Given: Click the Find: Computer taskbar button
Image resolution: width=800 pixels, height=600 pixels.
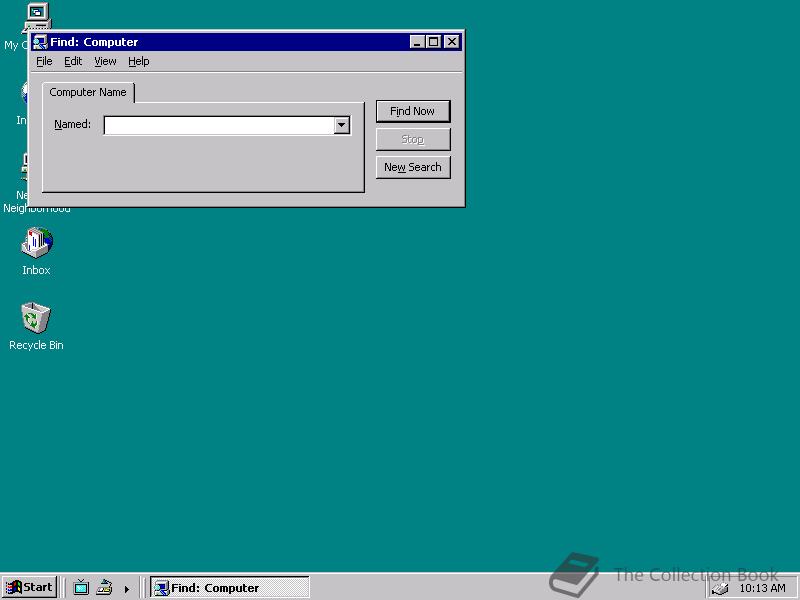Looking at the screenshot, I should point(230,588).
